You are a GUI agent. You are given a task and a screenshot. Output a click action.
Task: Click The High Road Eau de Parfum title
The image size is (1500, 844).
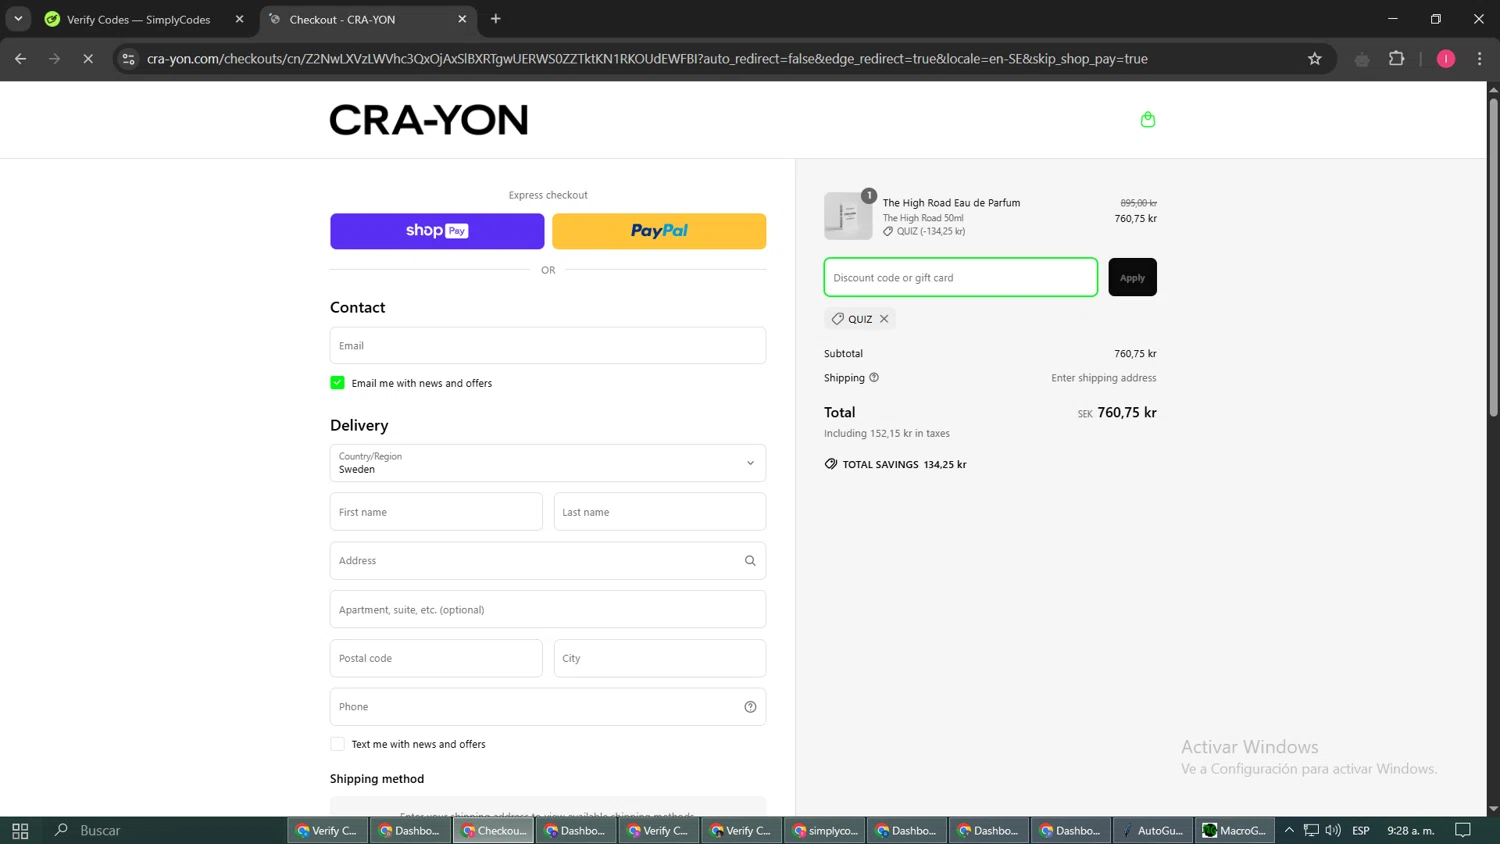click(x=951, y=203)
